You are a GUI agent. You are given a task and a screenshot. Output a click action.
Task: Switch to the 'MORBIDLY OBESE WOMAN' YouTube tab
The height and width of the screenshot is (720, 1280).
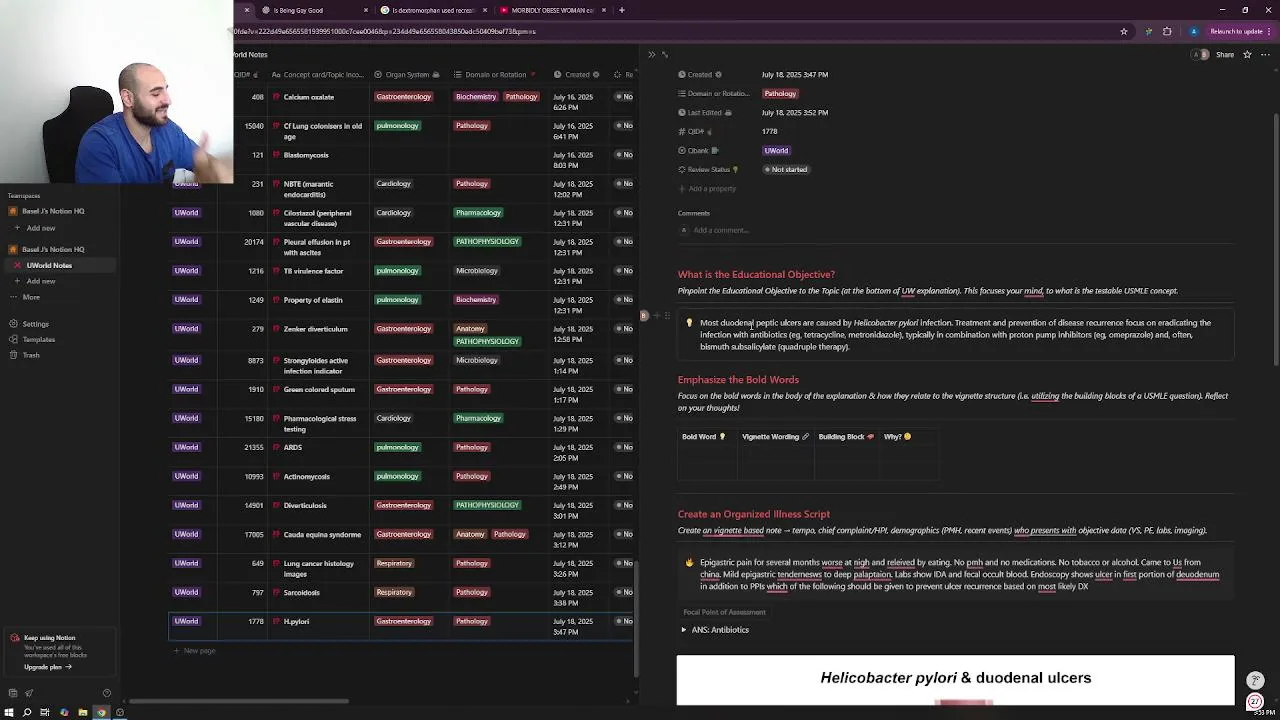[x=552, y=10]
